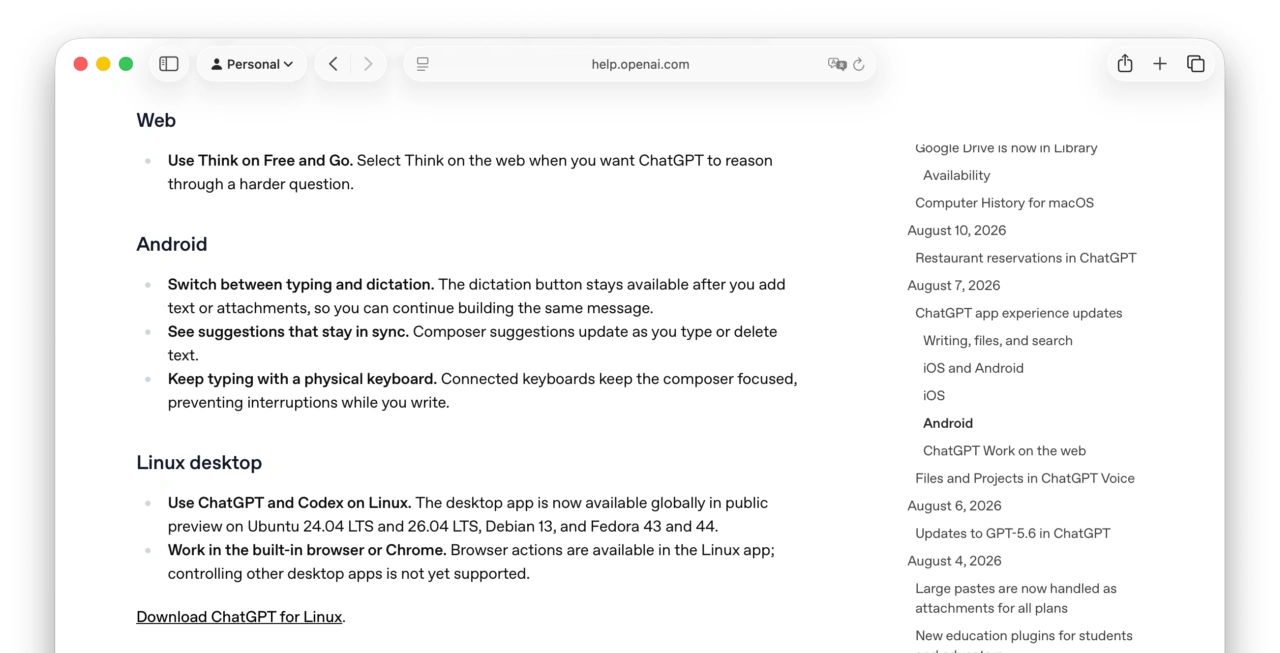Reload the page with refresh icon
The width and height of the screenshot is (1280, 653).
(x=859, y=64)
